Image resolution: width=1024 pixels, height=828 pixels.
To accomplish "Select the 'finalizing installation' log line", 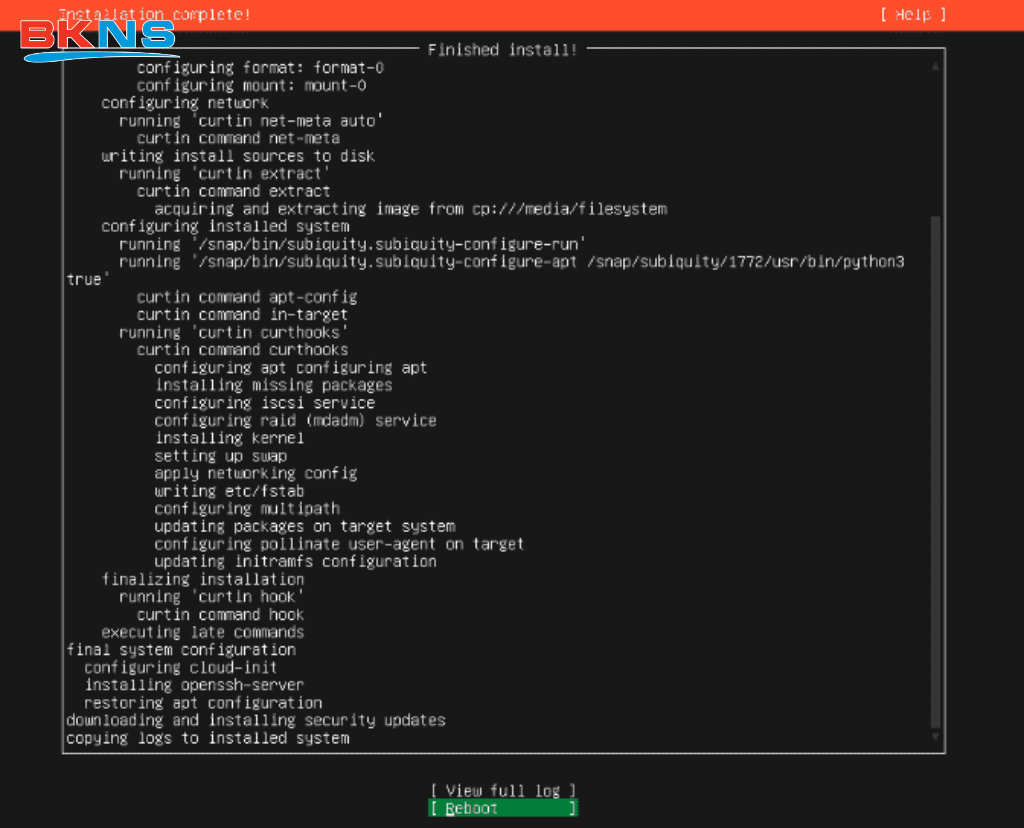I will (203, 579).
